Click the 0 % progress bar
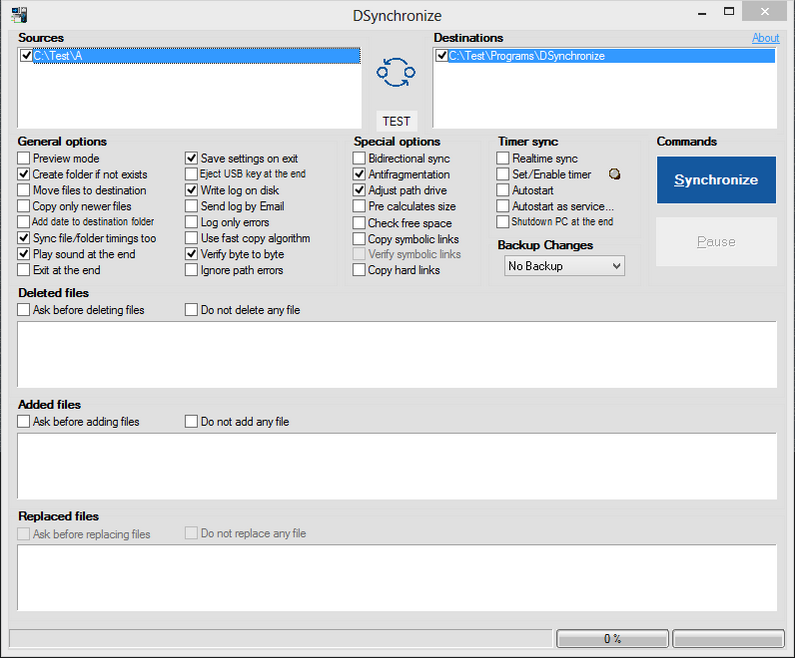Image resolution: width=795 pixels, height=658 pixels. [x=612, y=639]
